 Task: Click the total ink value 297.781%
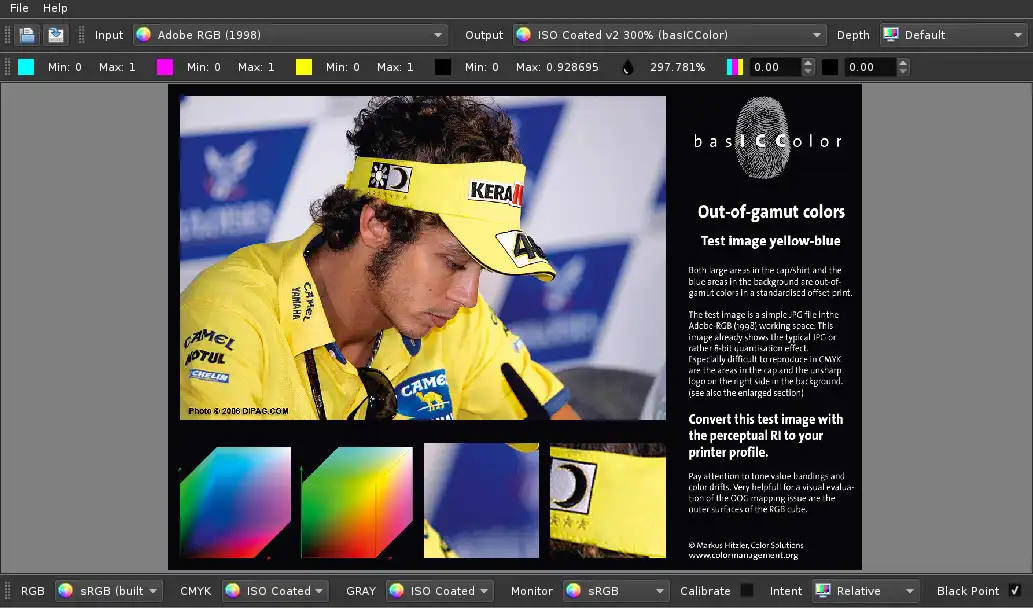[x=677, y=67]
